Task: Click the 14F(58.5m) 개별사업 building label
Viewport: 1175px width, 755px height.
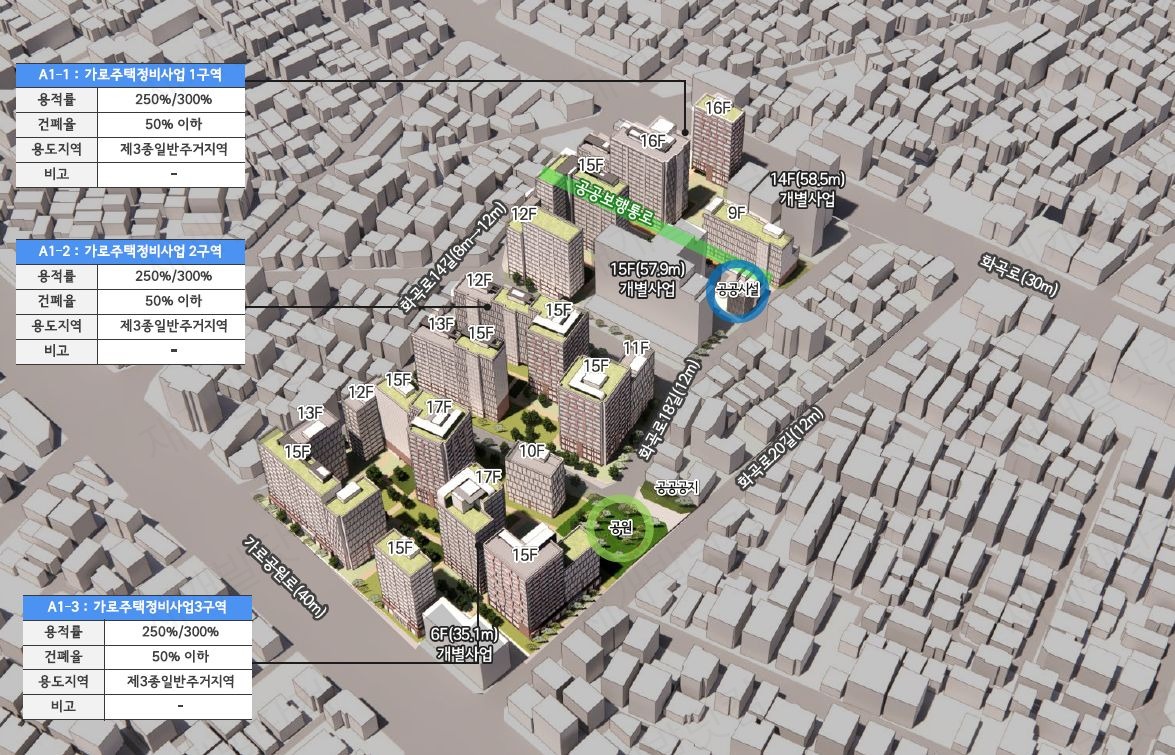Action: pyautogui.click(x=807, y=190)
